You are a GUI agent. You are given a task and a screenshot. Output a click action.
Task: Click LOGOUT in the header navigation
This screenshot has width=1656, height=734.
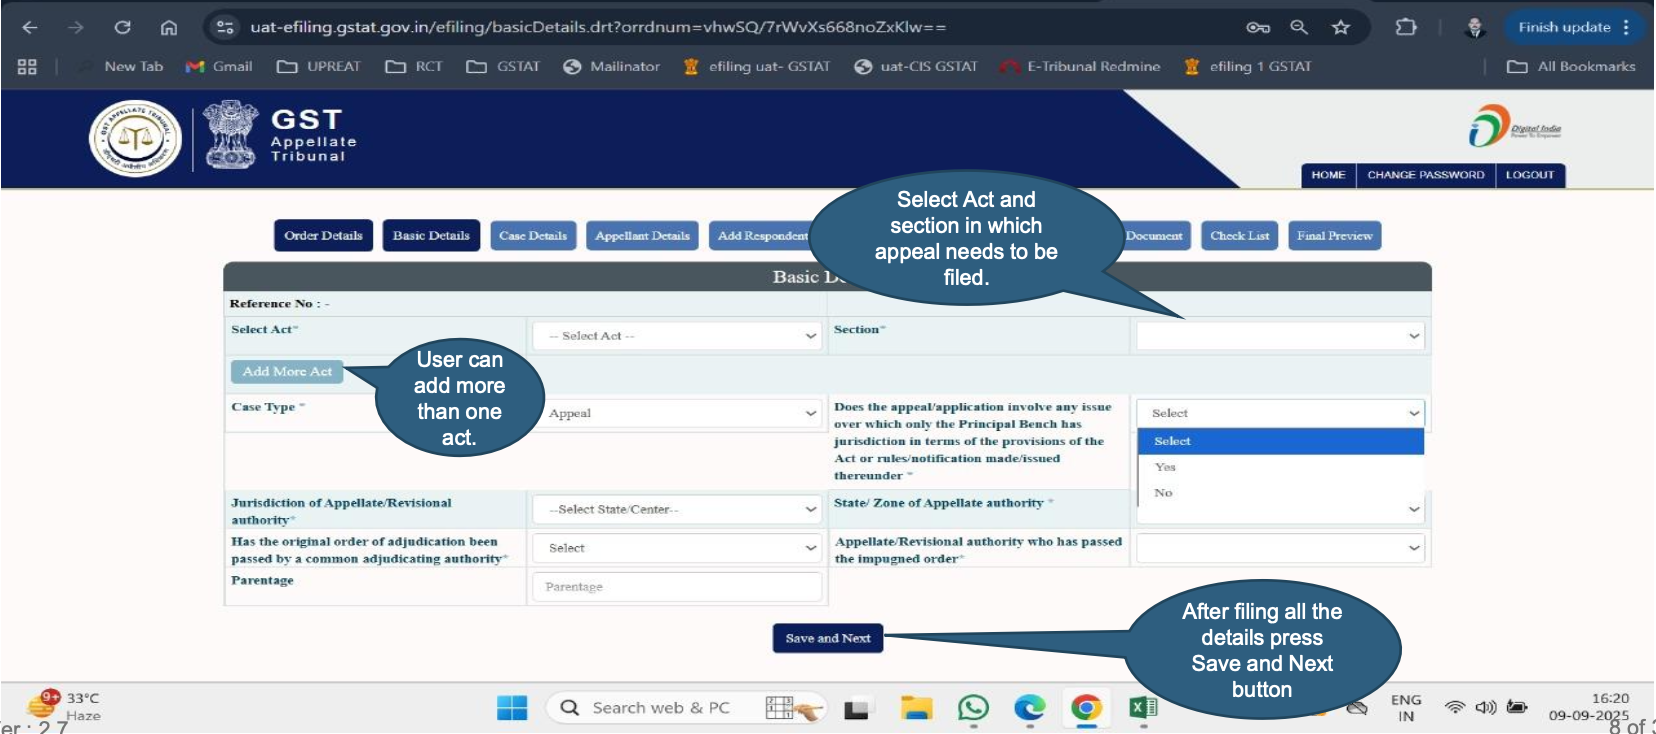click(x=1530, y=175)
